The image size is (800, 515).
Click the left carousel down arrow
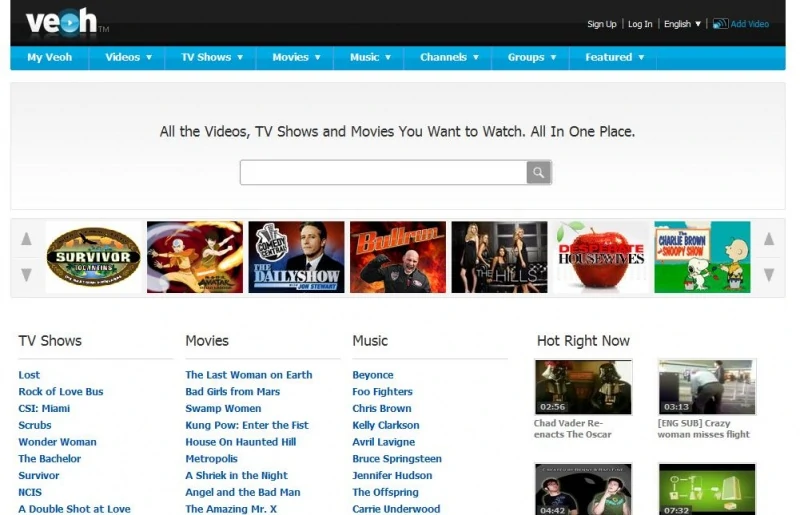27,275
